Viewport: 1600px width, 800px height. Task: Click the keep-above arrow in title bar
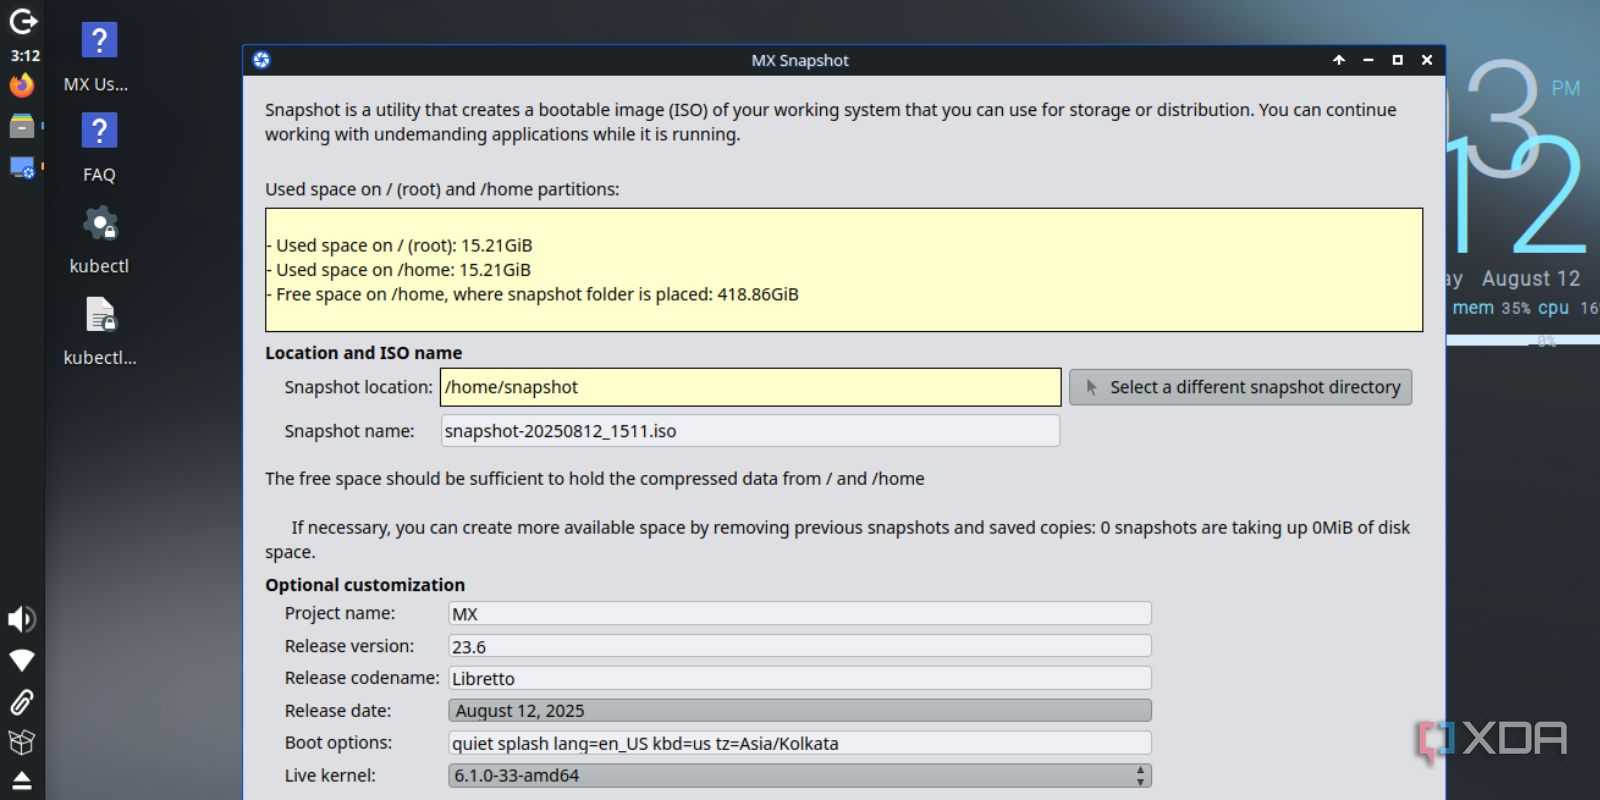click(x=1339, y=60)
